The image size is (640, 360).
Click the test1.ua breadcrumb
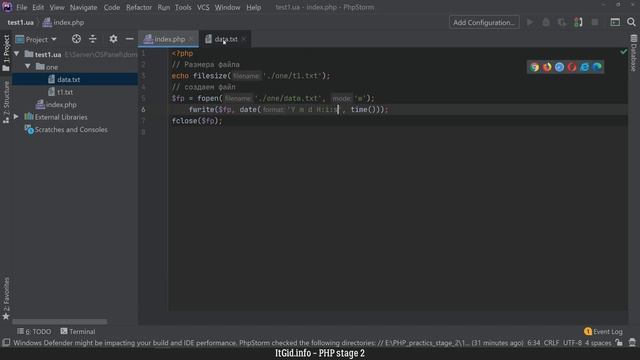pos(20,22)
